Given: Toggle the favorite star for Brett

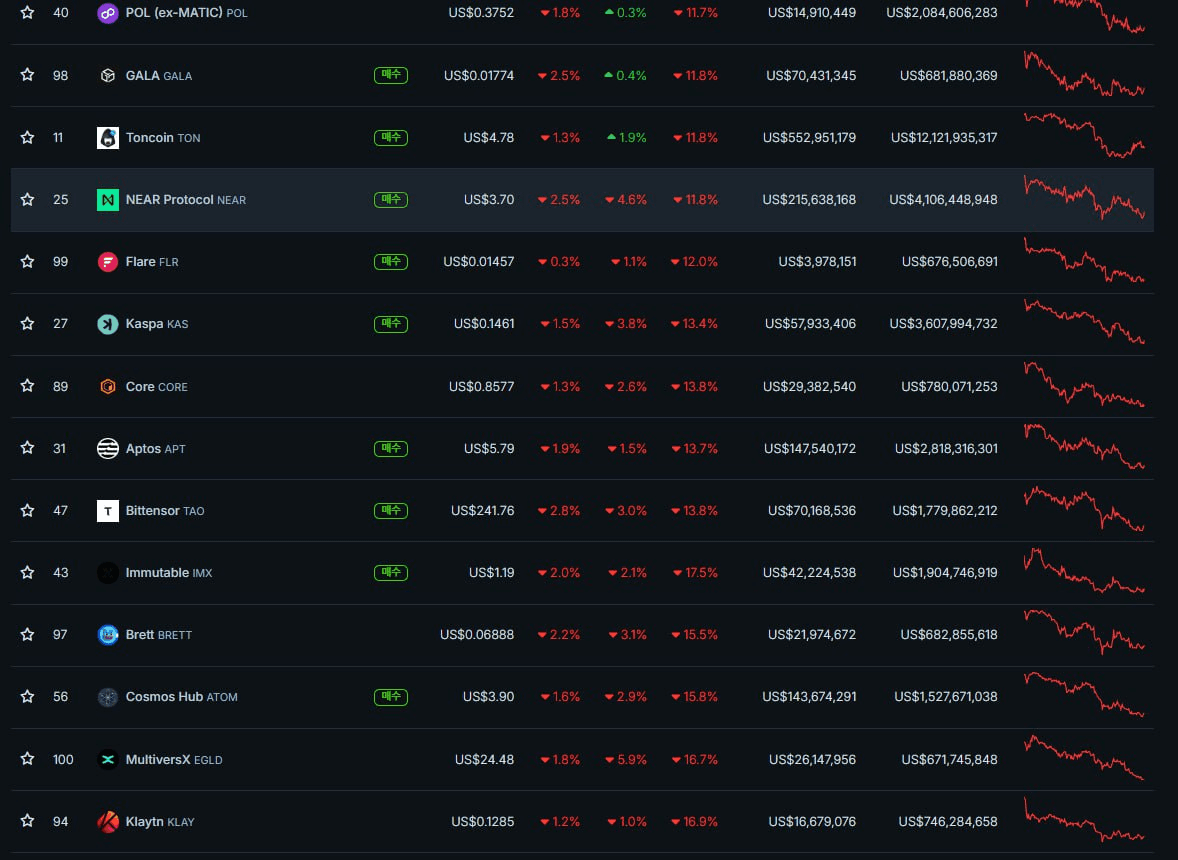Looking at the screenshot, I should (x=28, y=635).
